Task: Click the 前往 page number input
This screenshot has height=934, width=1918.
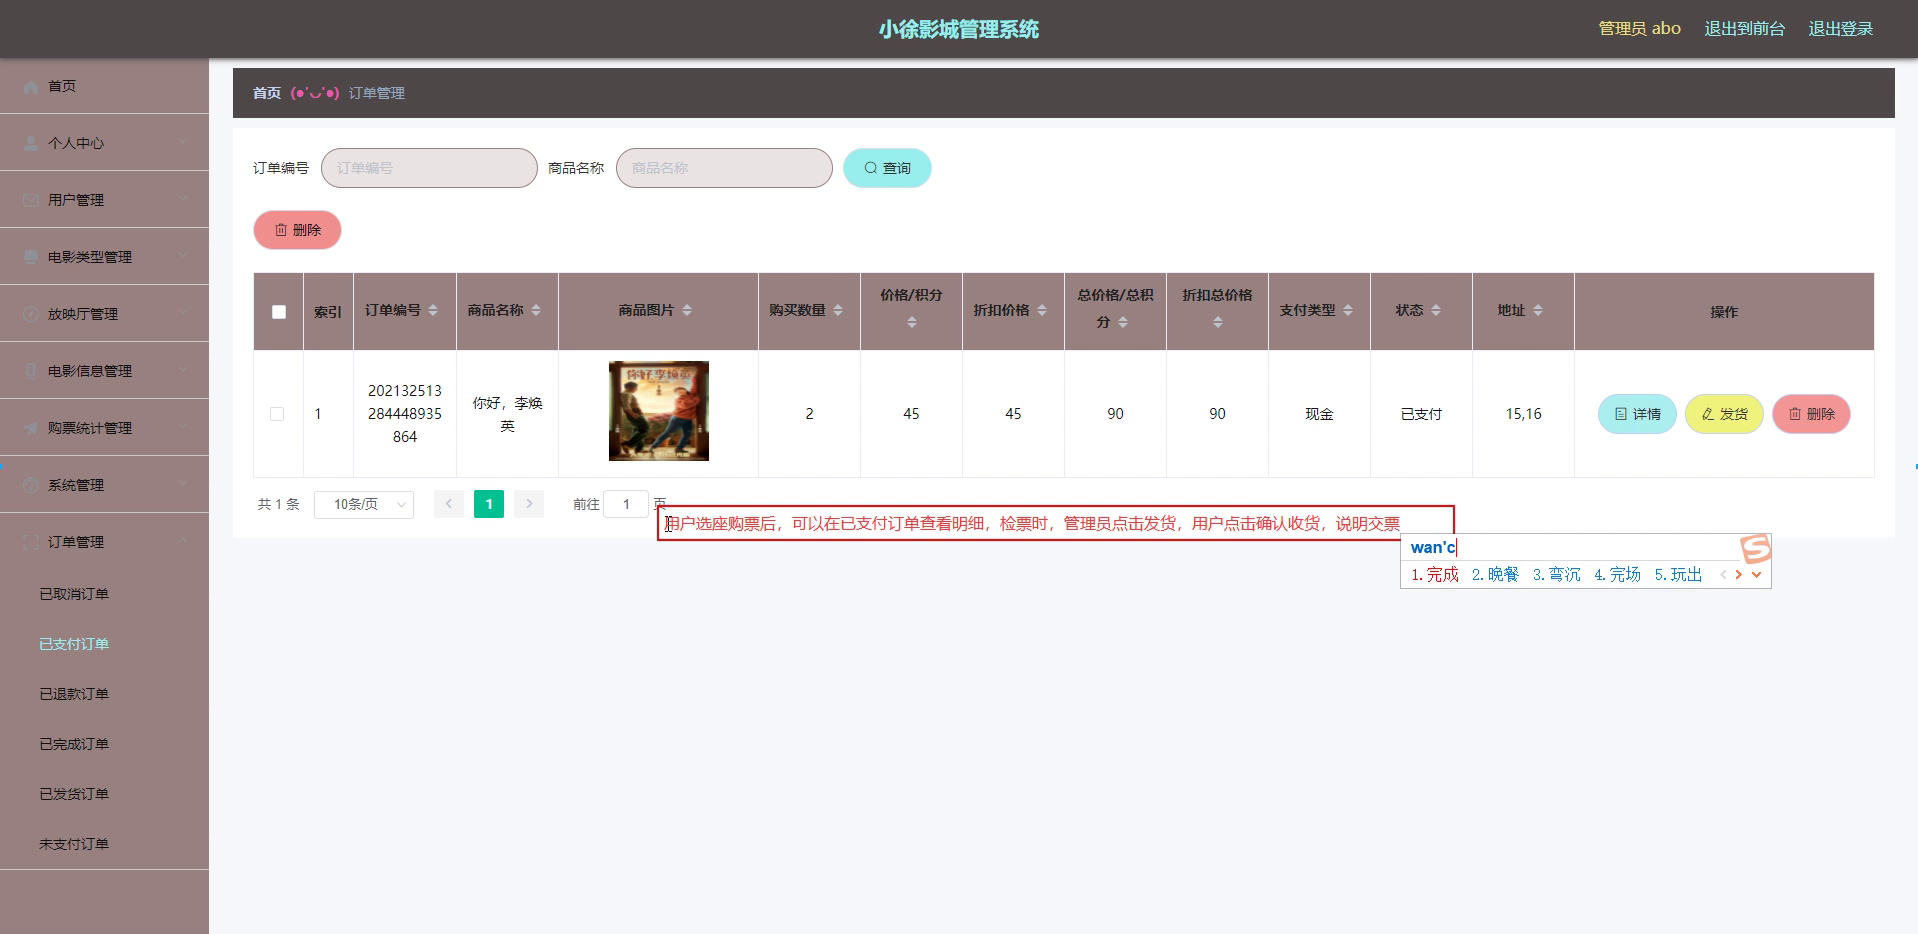Action: click(626, 504)
